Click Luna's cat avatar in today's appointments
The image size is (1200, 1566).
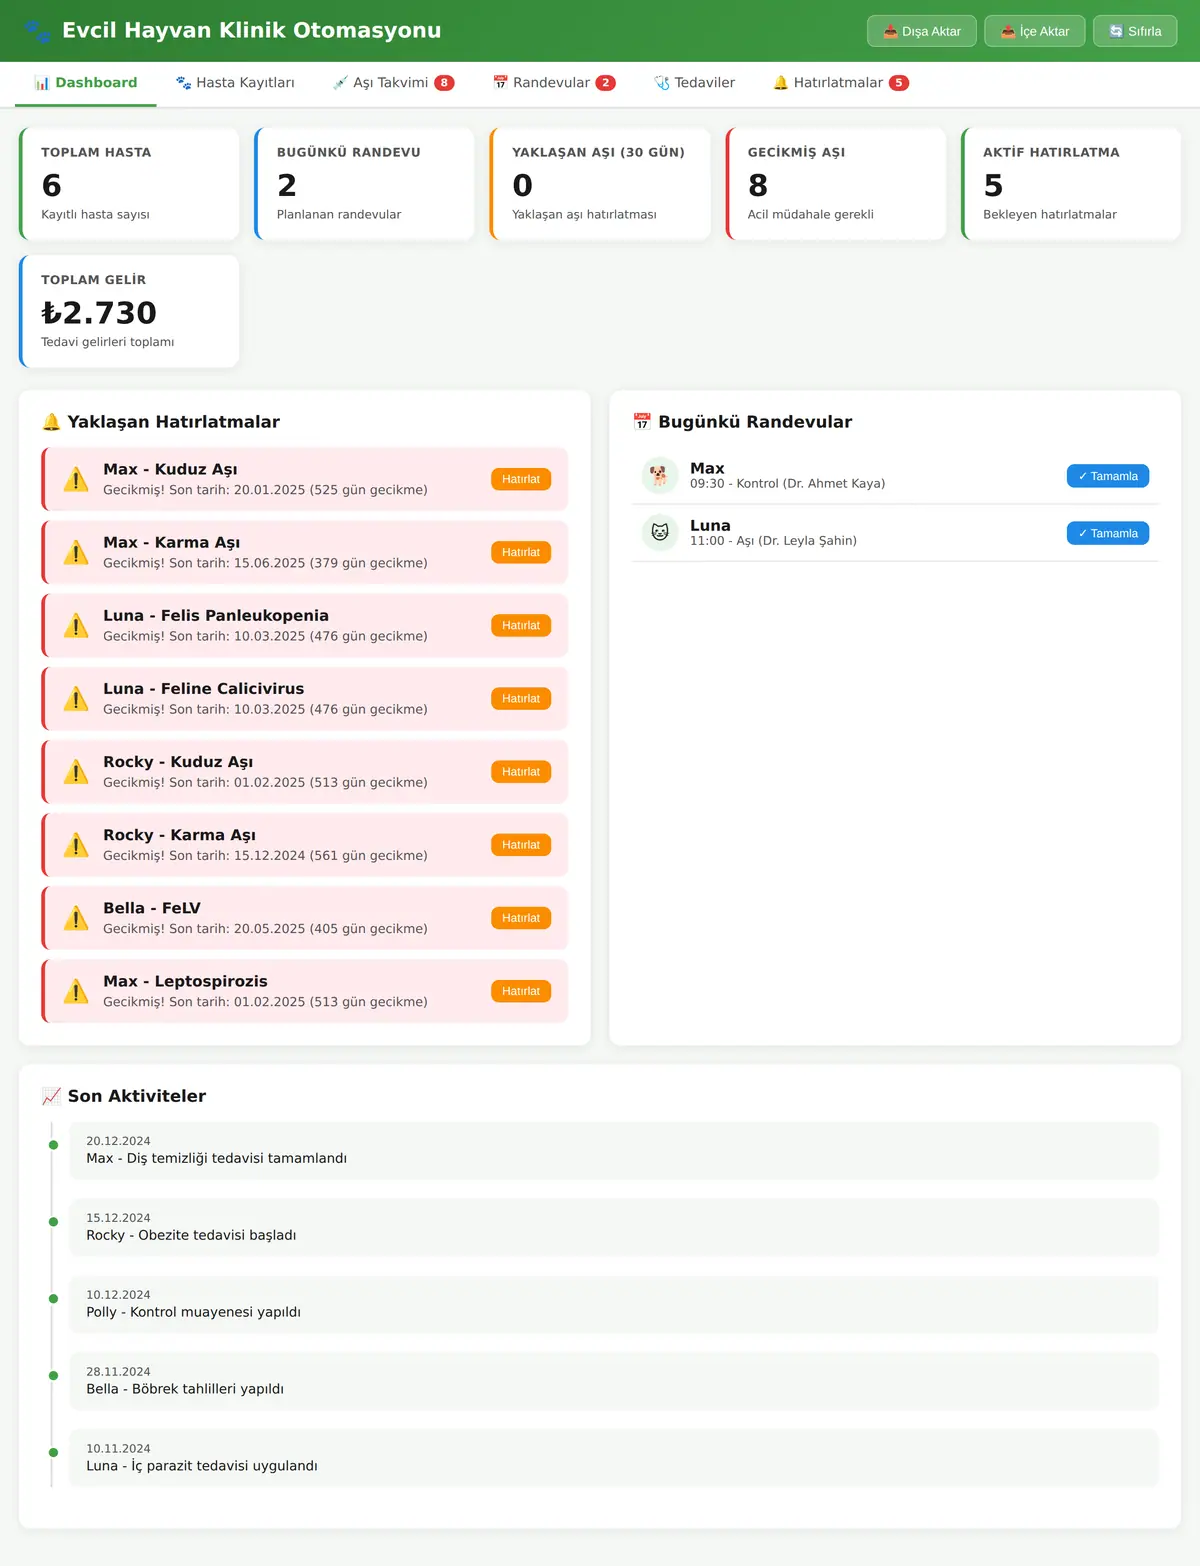659,532
